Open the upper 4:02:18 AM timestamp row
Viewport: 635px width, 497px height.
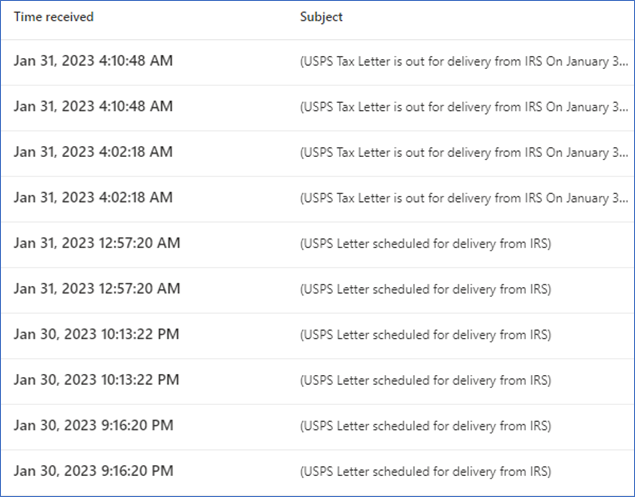tap(318, 152)
